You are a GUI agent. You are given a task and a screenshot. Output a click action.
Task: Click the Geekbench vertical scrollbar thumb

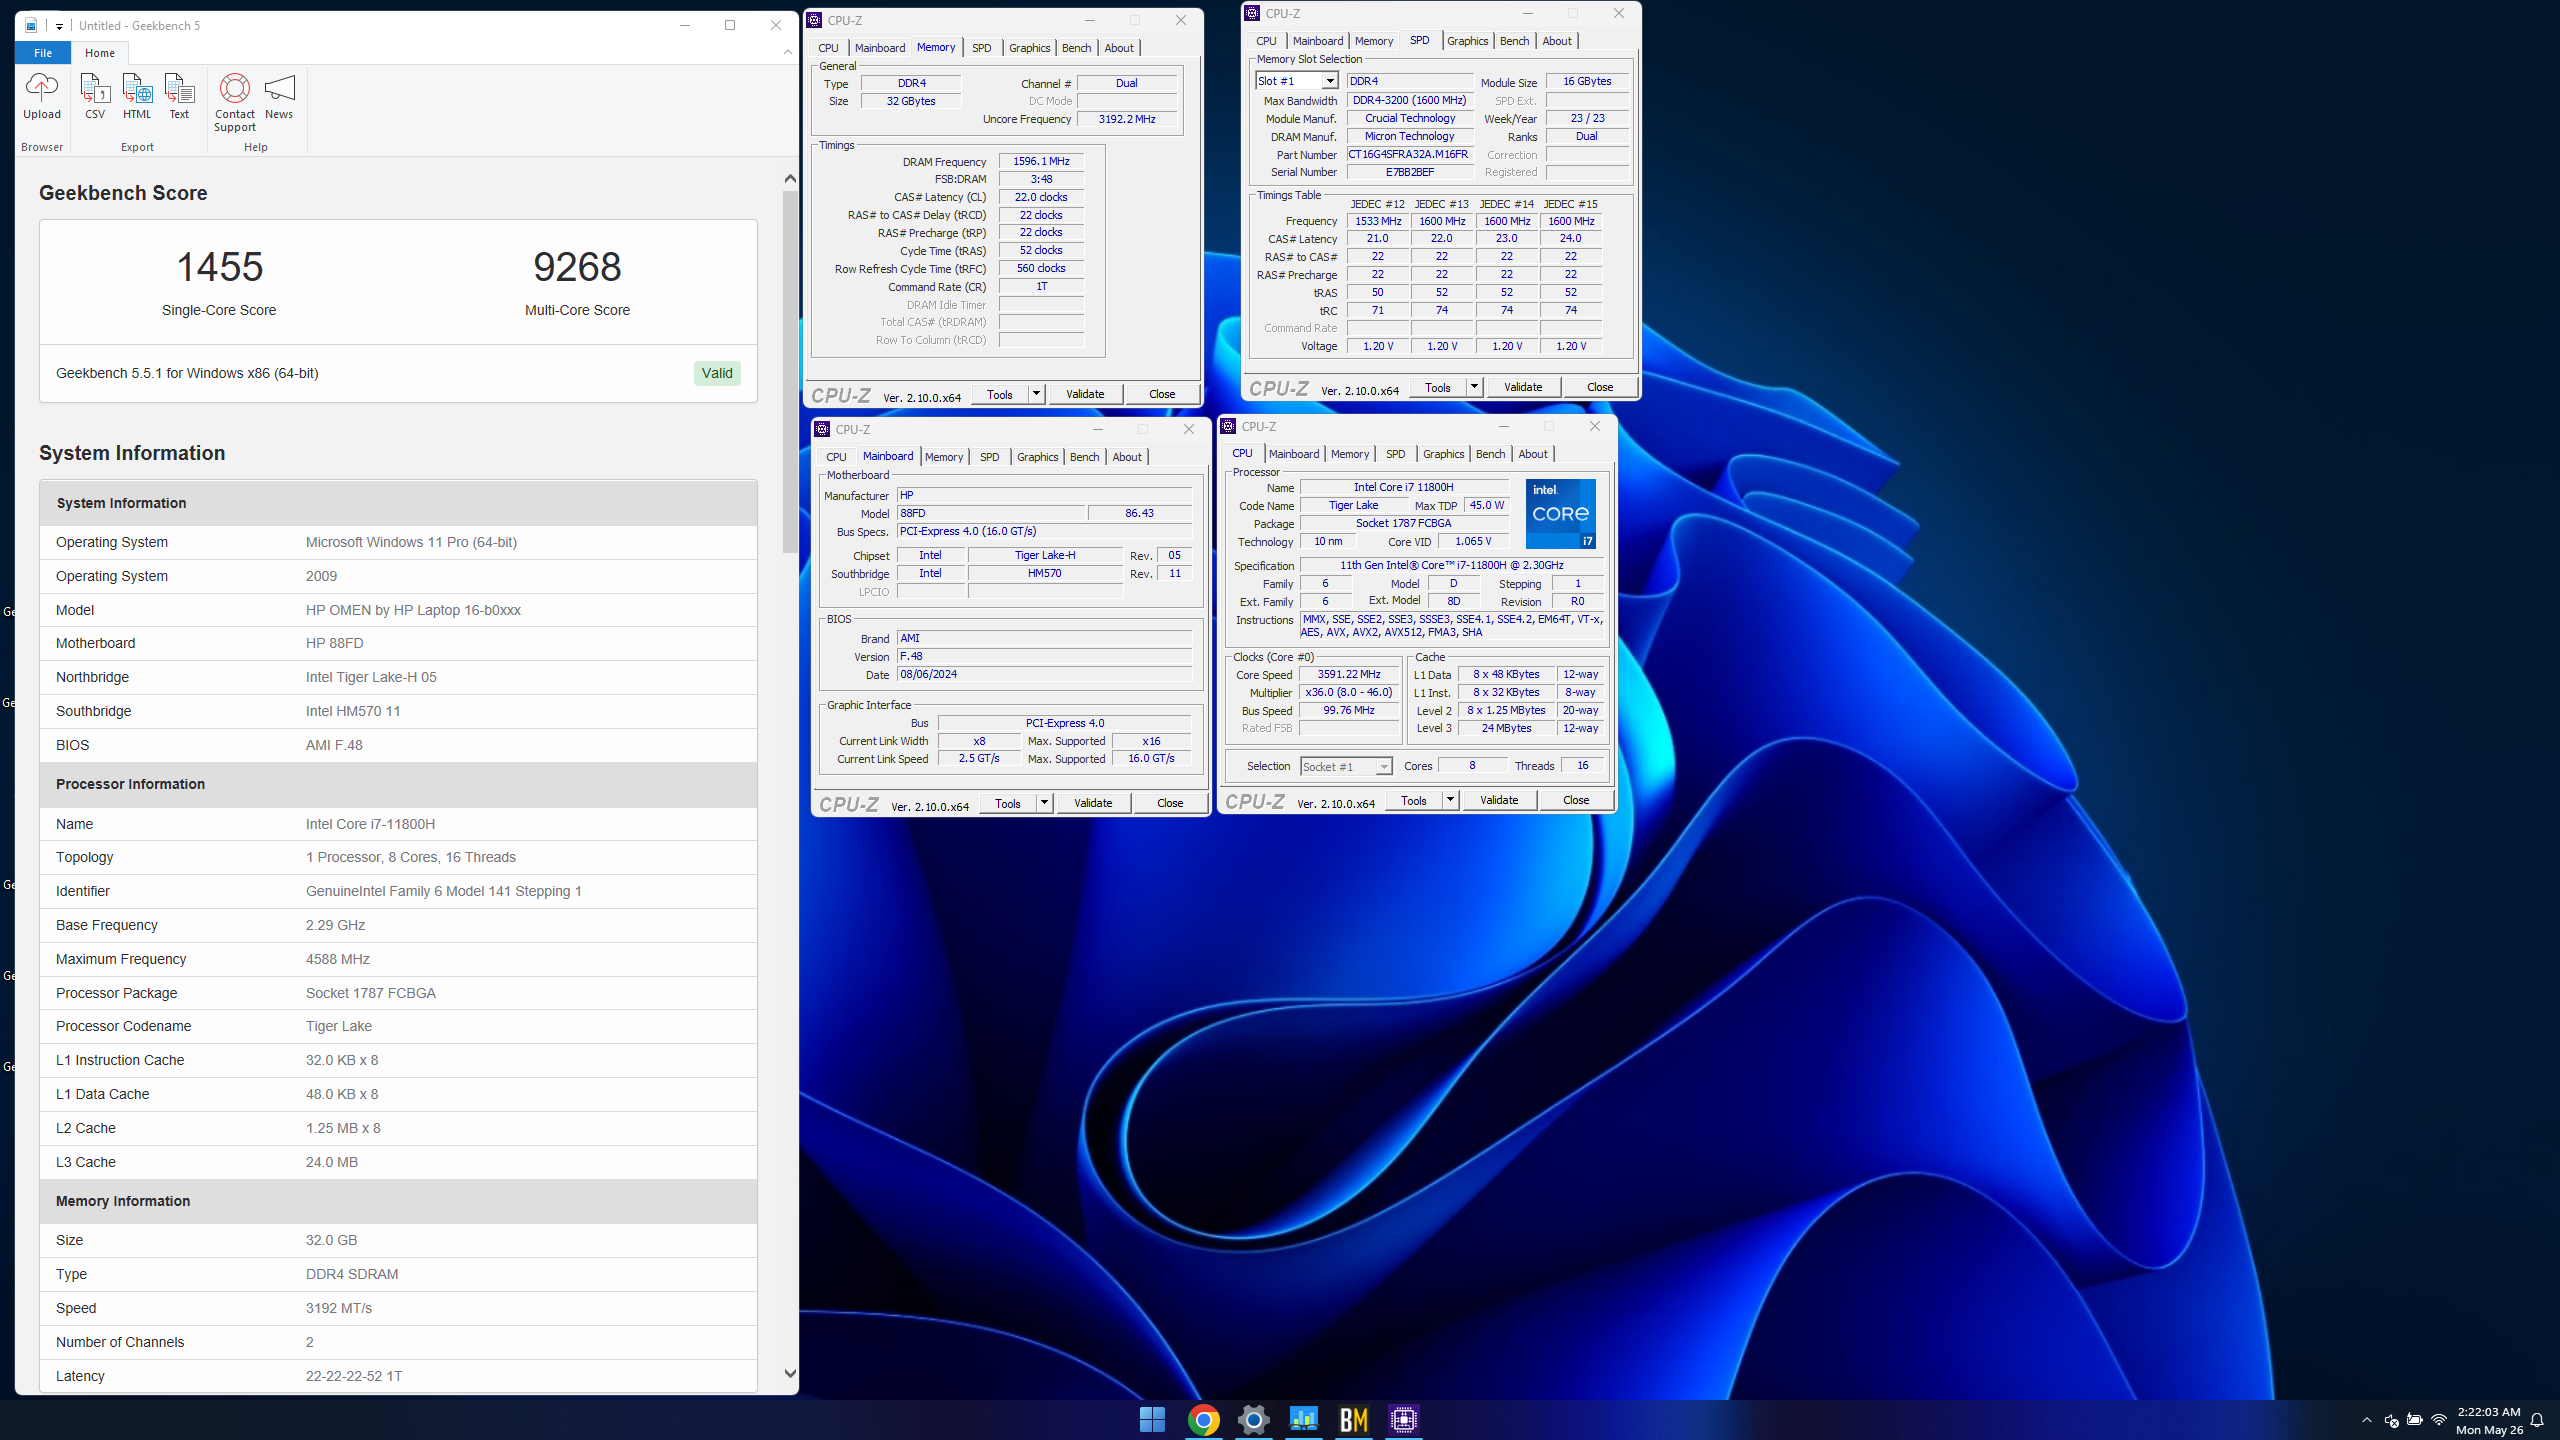790,370
